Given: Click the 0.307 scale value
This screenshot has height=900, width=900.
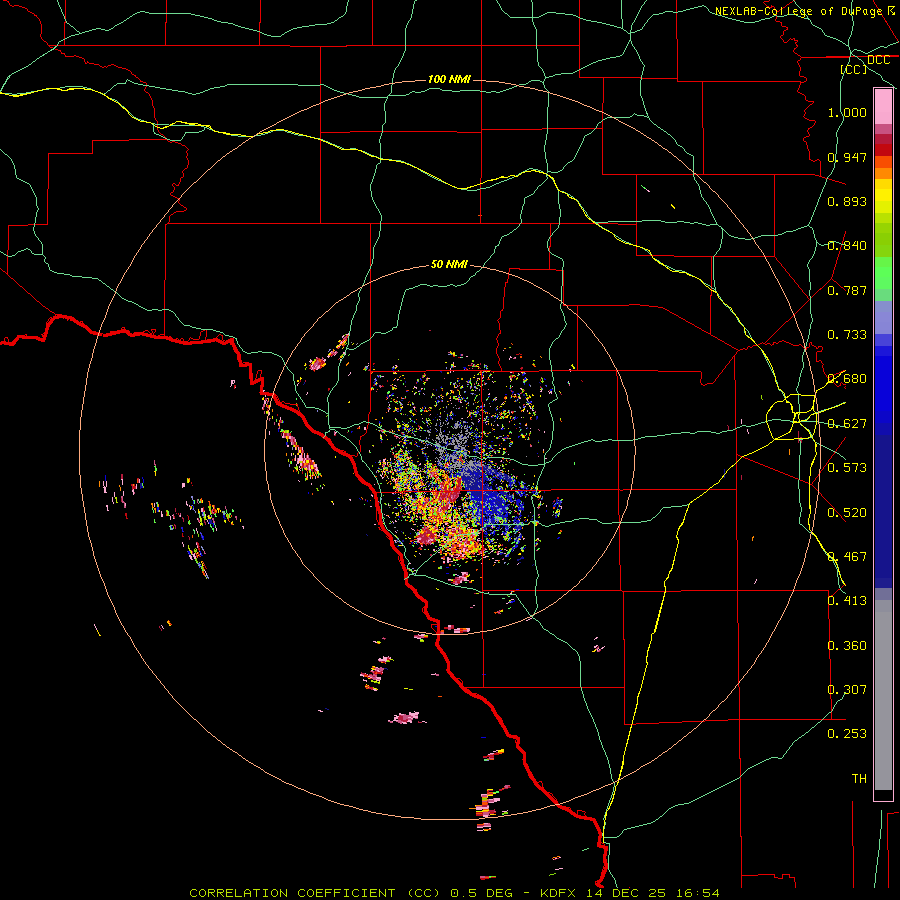Looking at the screenshot, I should pos(847,690).
